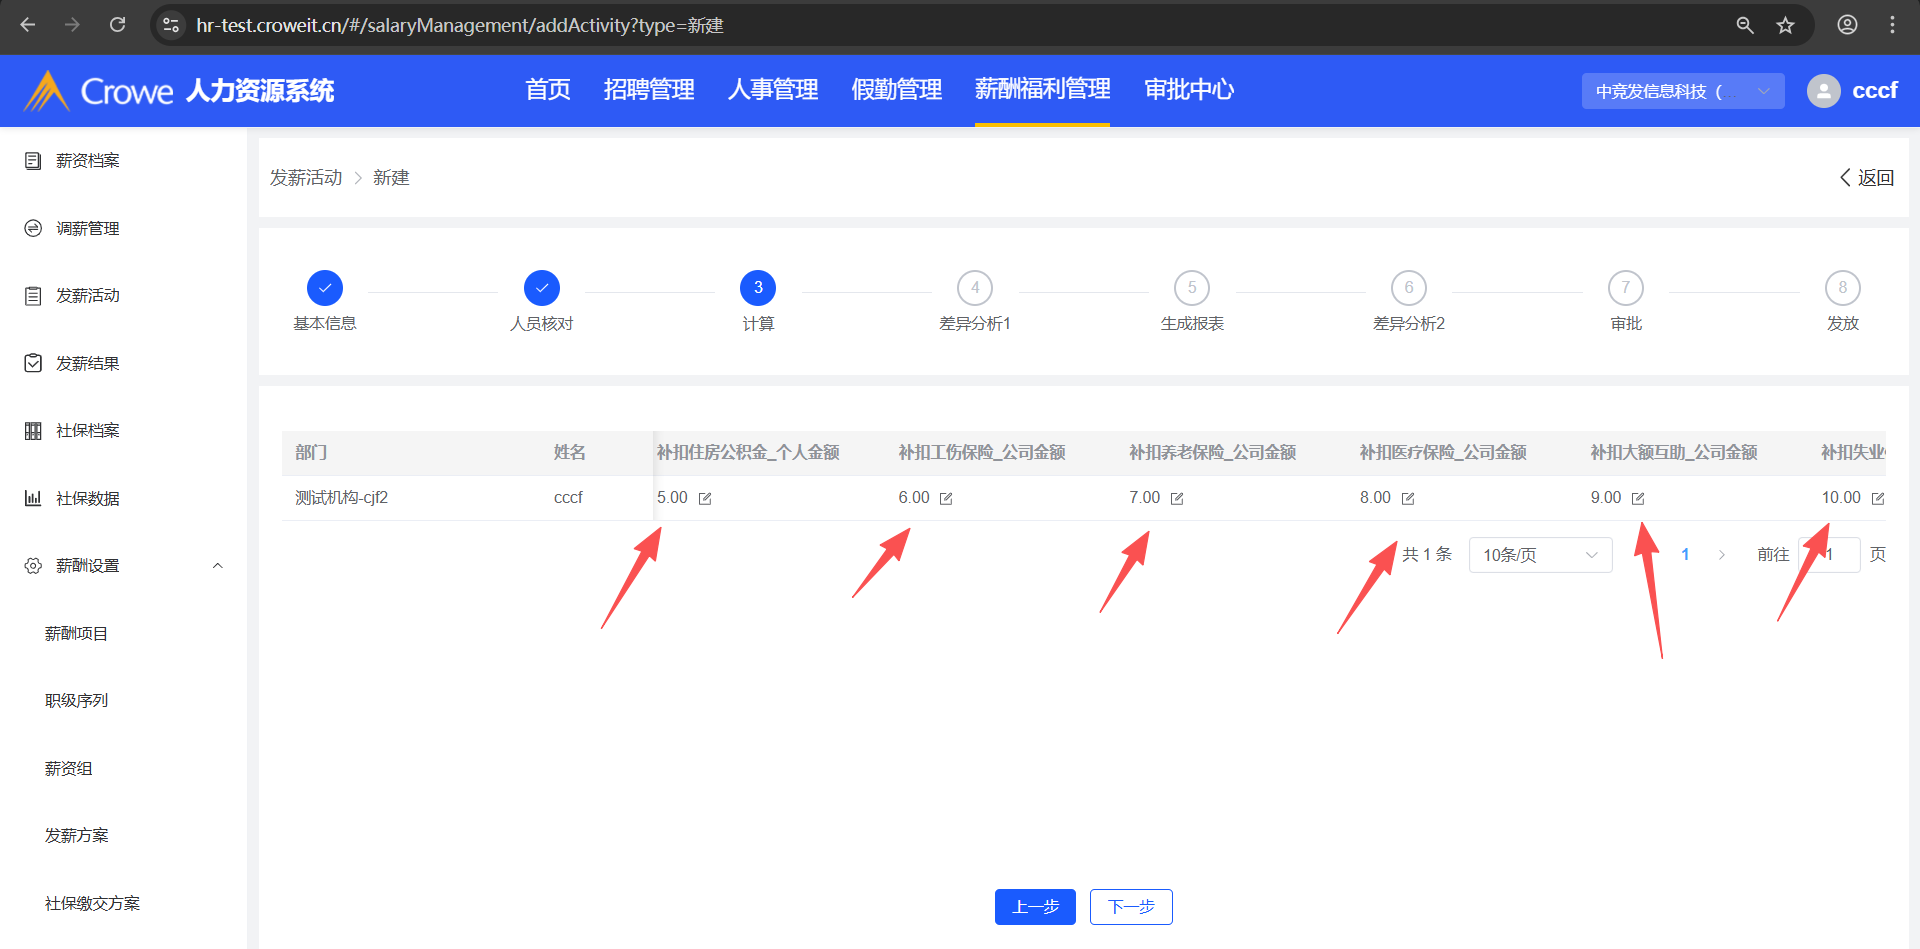Click edit icon beside 6.00 amount
The height and width of the screenshot is (949, 1920).
coord(946,499)
